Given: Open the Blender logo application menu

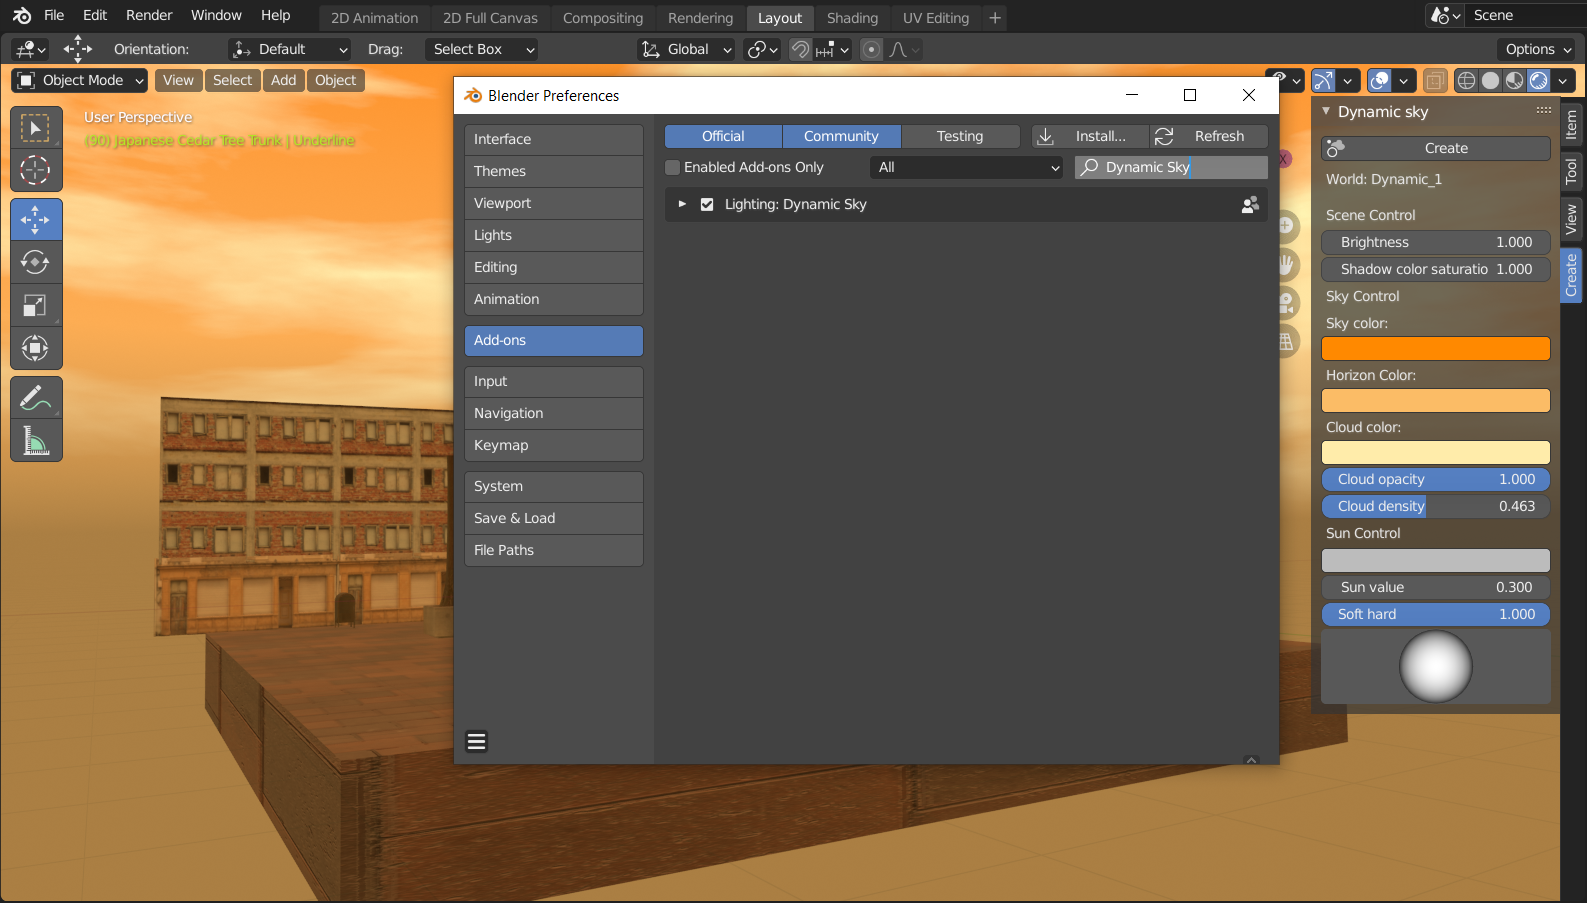Looking at the screenshot, I should click(x=22, y=16).
